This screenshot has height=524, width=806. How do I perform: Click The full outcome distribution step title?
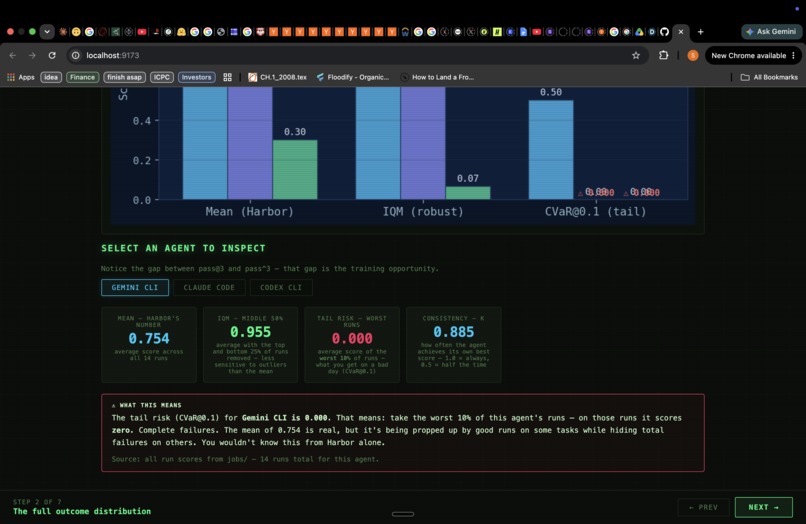82,511
